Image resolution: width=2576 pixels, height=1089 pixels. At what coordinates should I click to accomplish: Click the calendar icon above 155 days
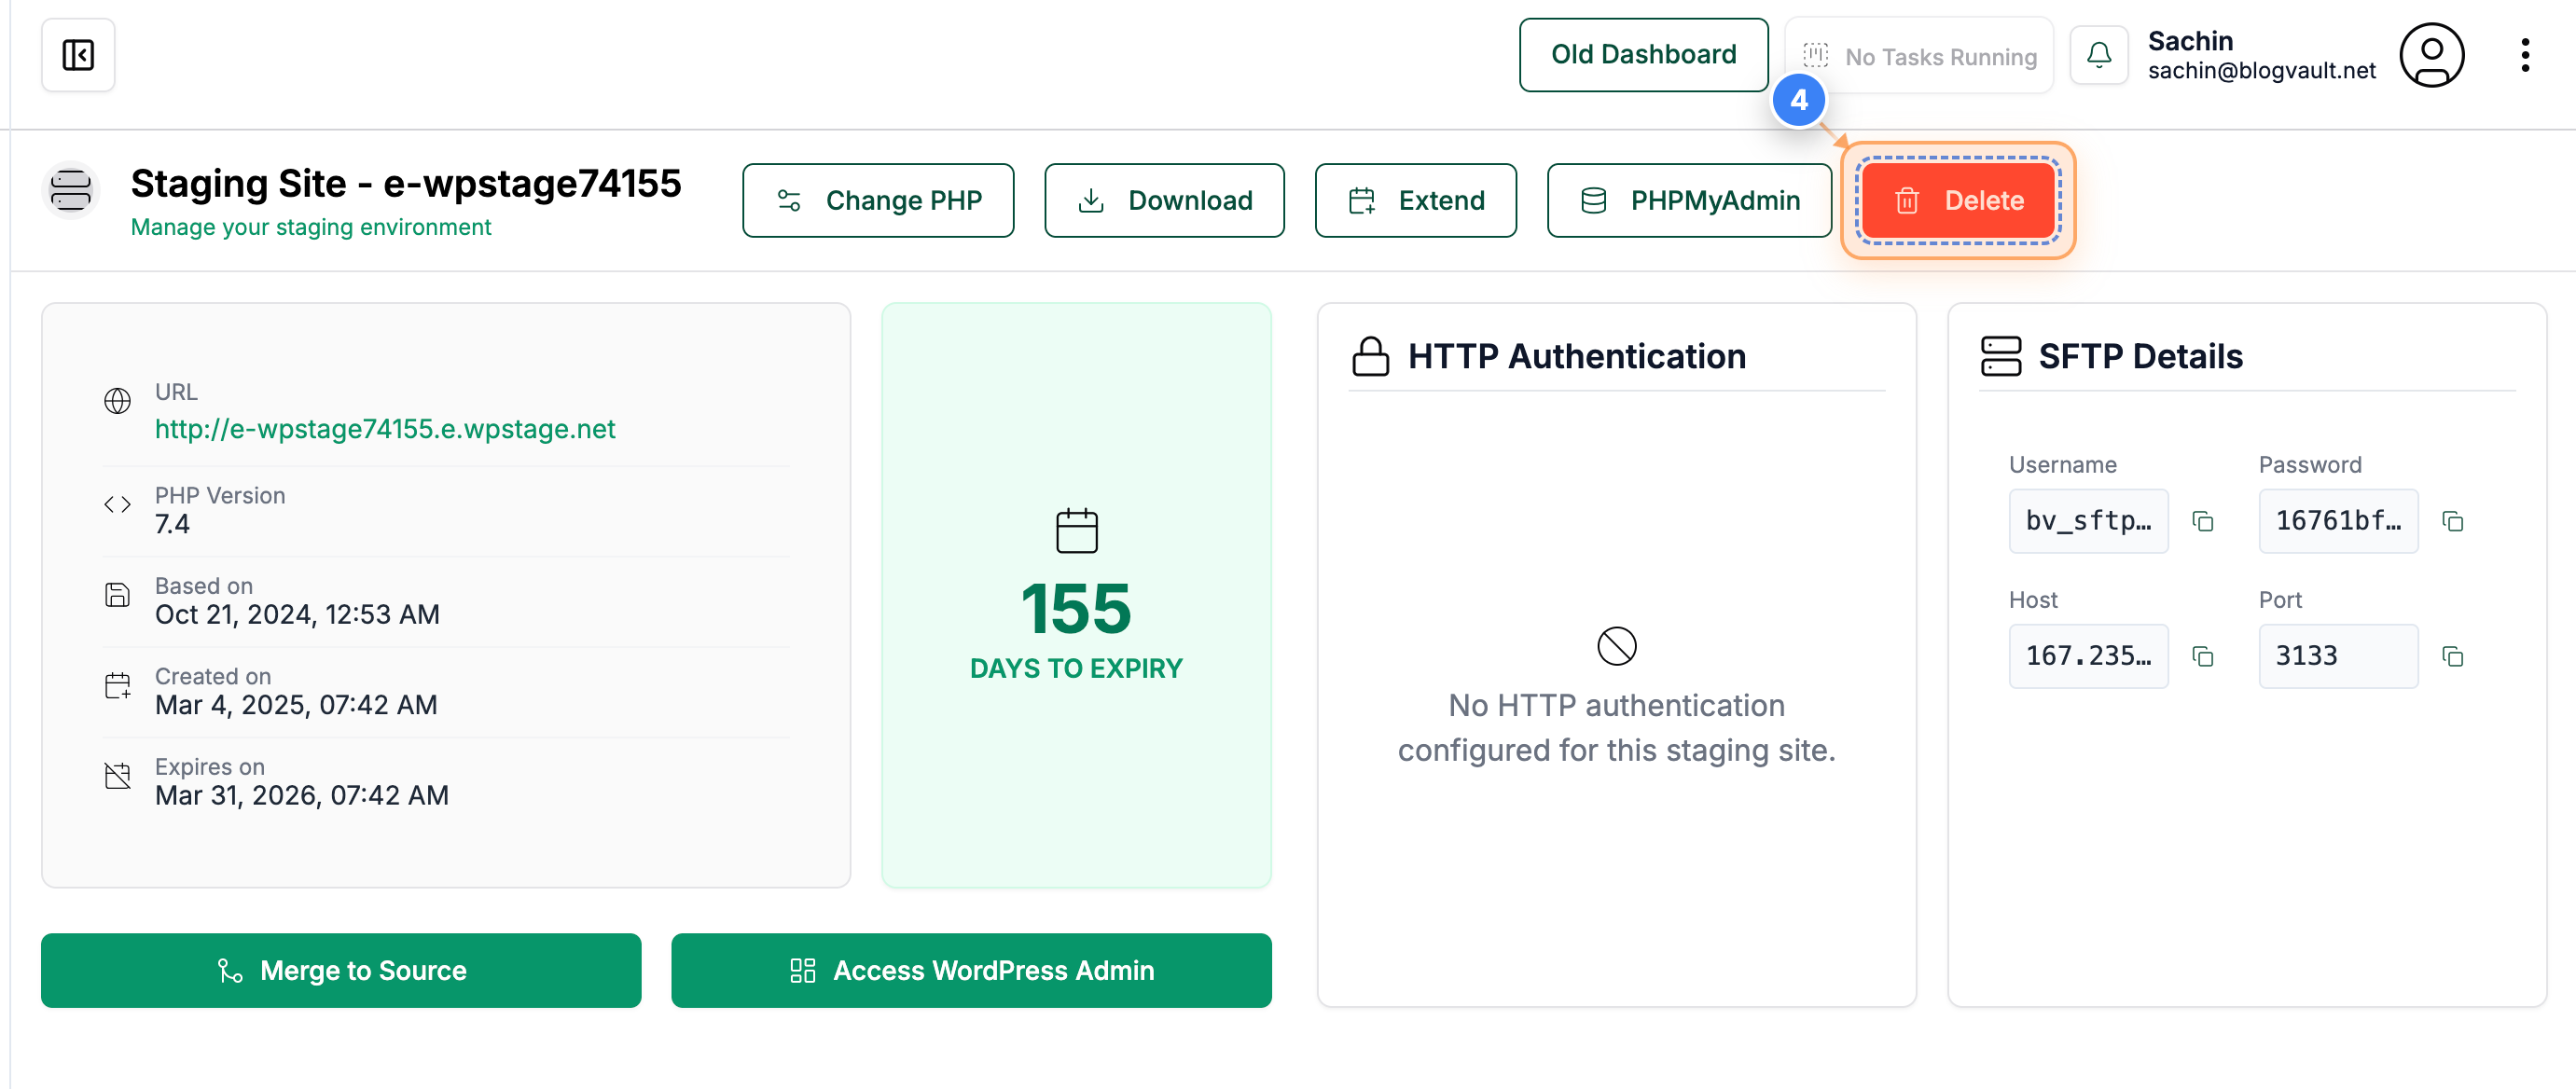tap(1077, 531)
